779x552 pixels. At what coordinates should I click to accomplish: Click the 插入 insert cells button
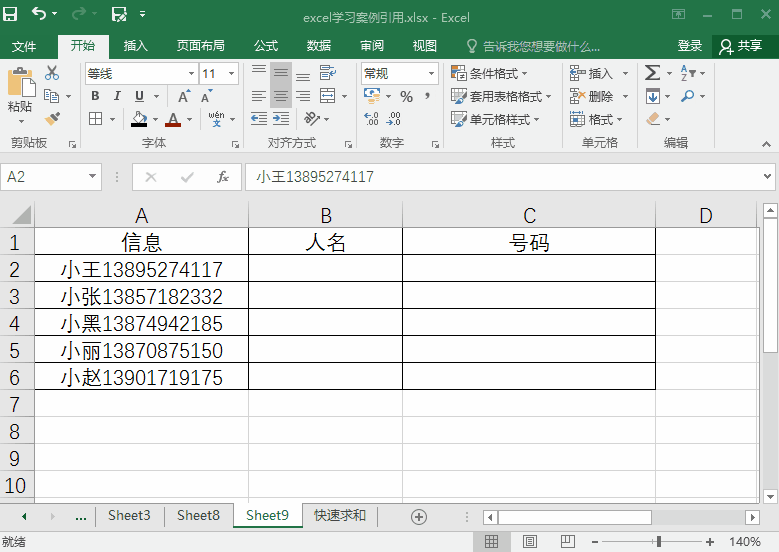pyautogui.click(x=599, y=73)
